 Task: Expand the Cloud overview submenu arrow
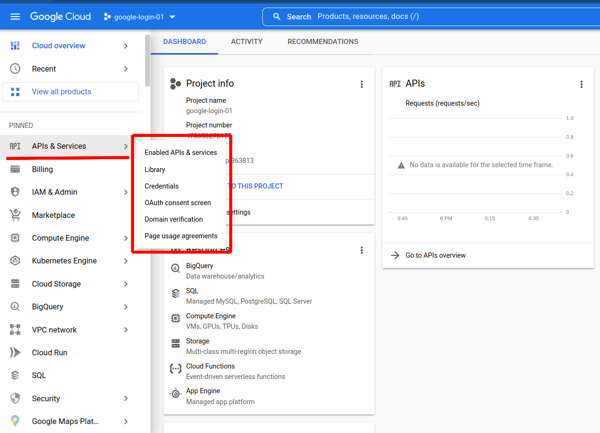point(126,46)
